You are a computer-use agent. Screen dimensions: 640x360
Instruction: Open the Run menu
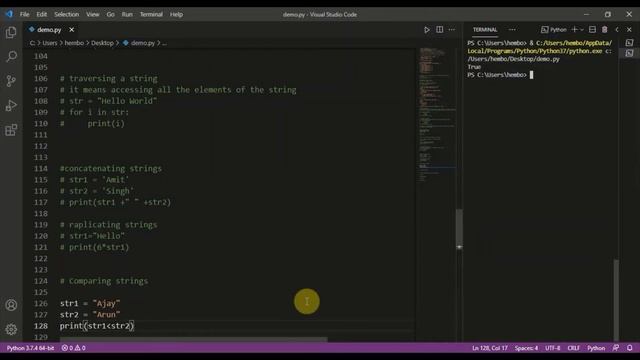coord(127,14)
